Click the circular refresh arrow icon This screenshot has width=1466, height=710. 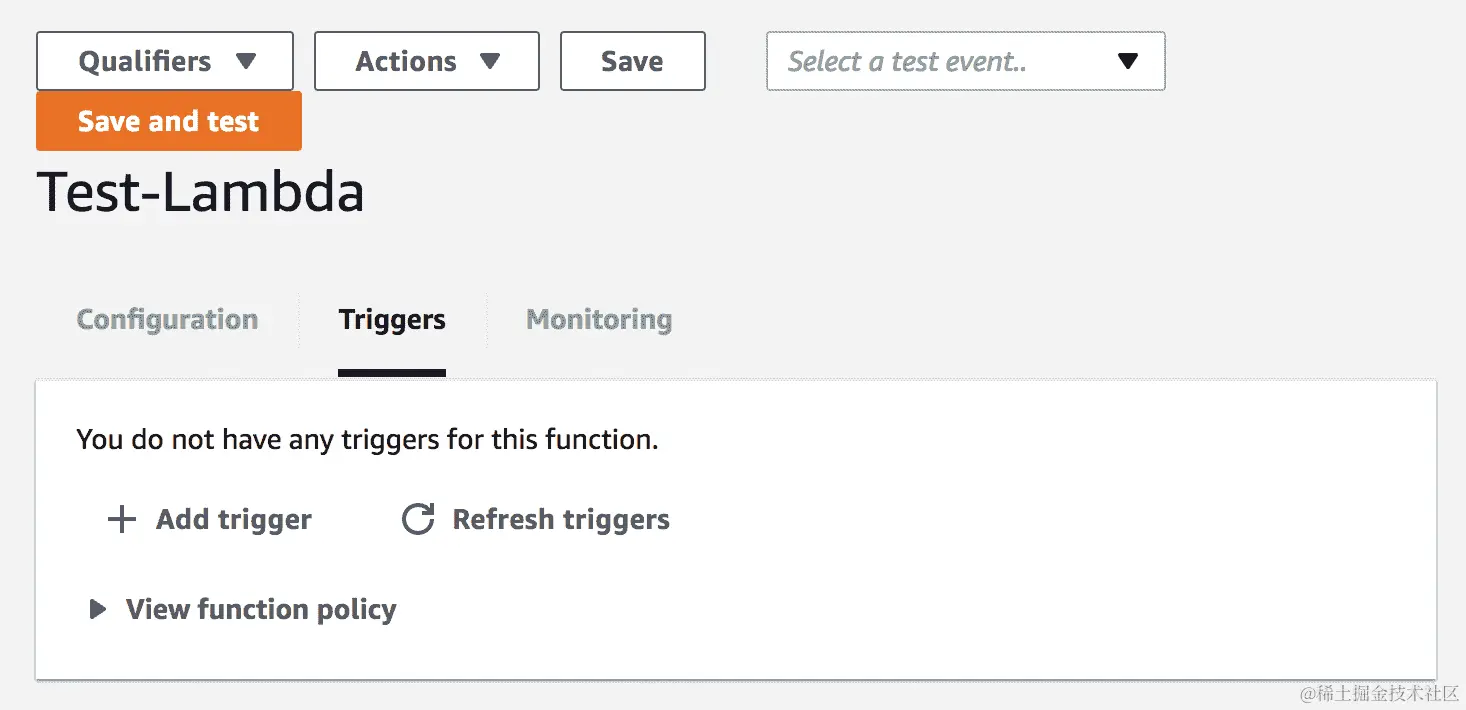(x=418, y=520)
